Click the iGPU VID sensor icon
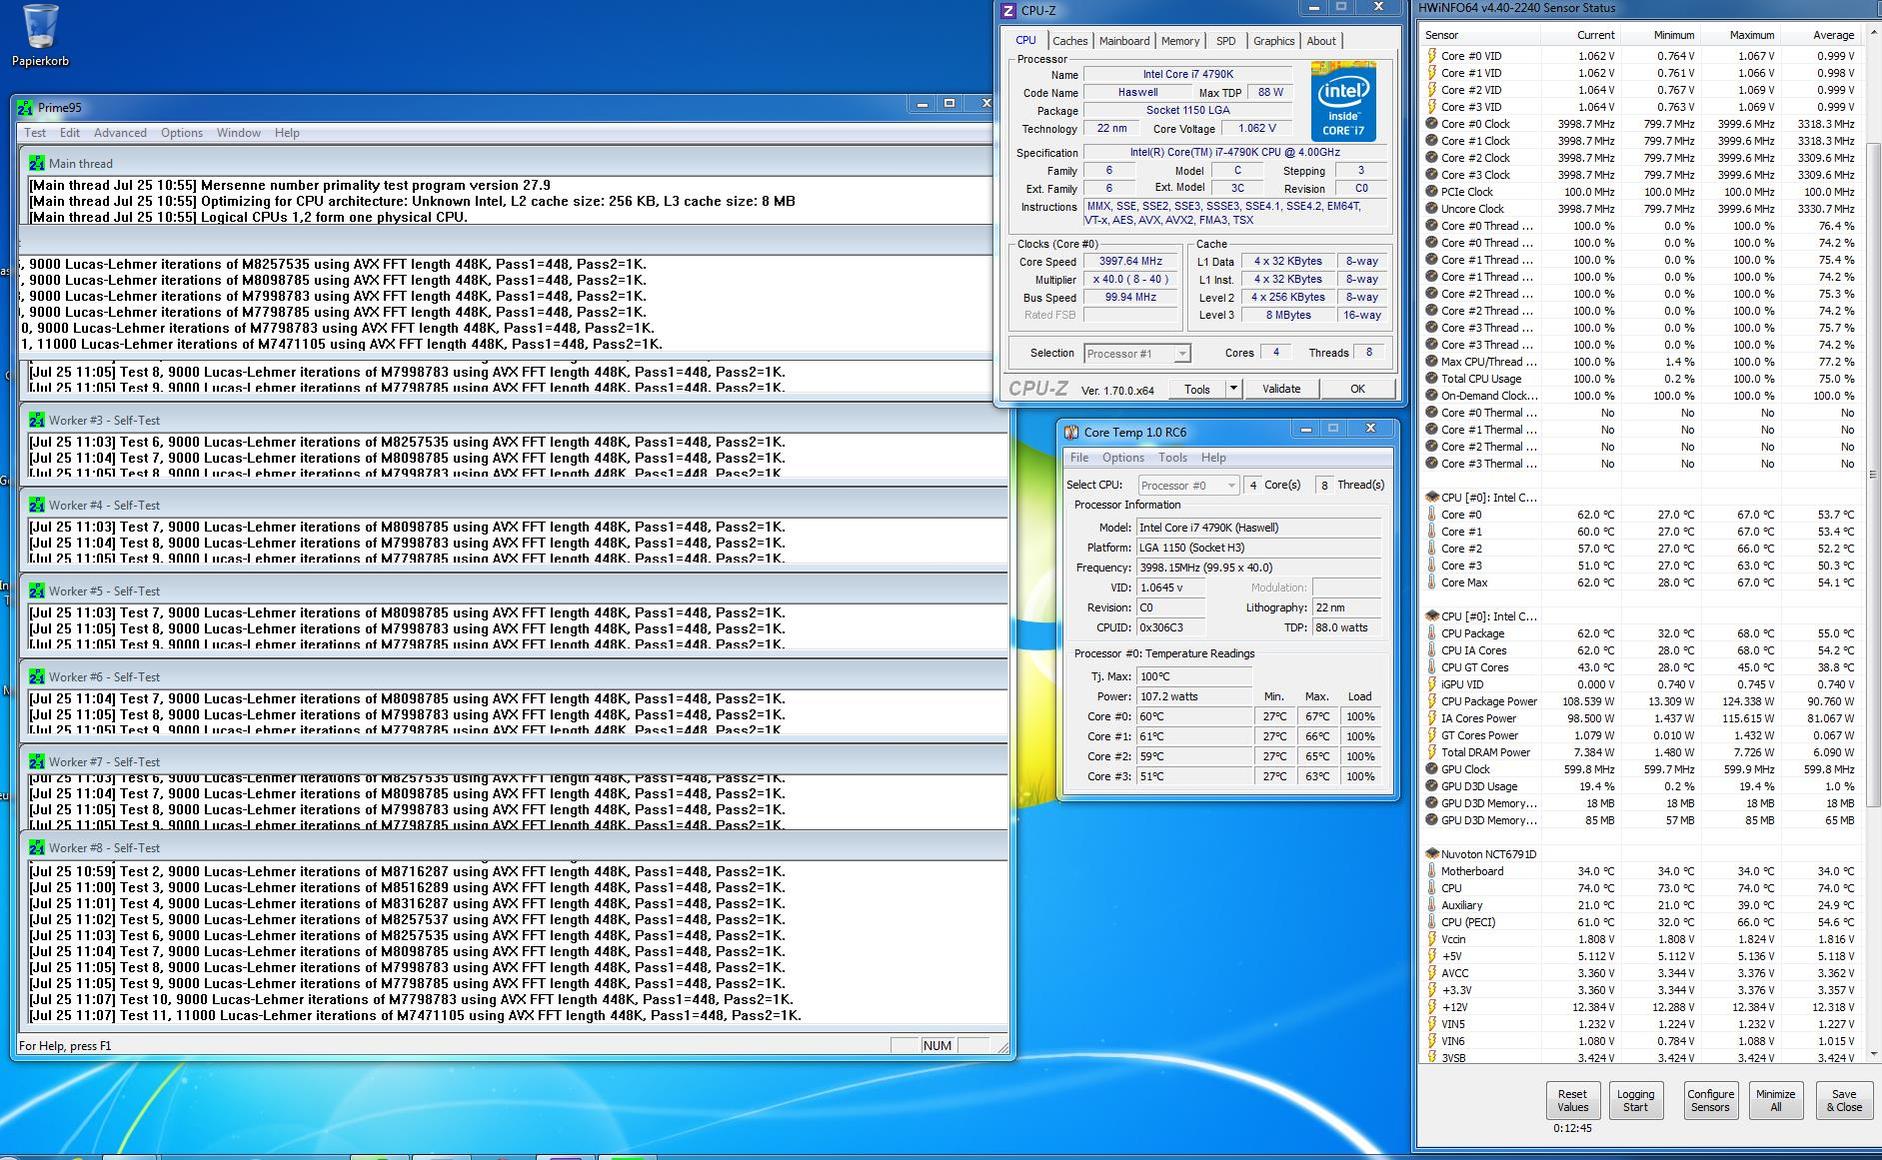This screenshot has height=1160, width=1882. coord(1432,684)
